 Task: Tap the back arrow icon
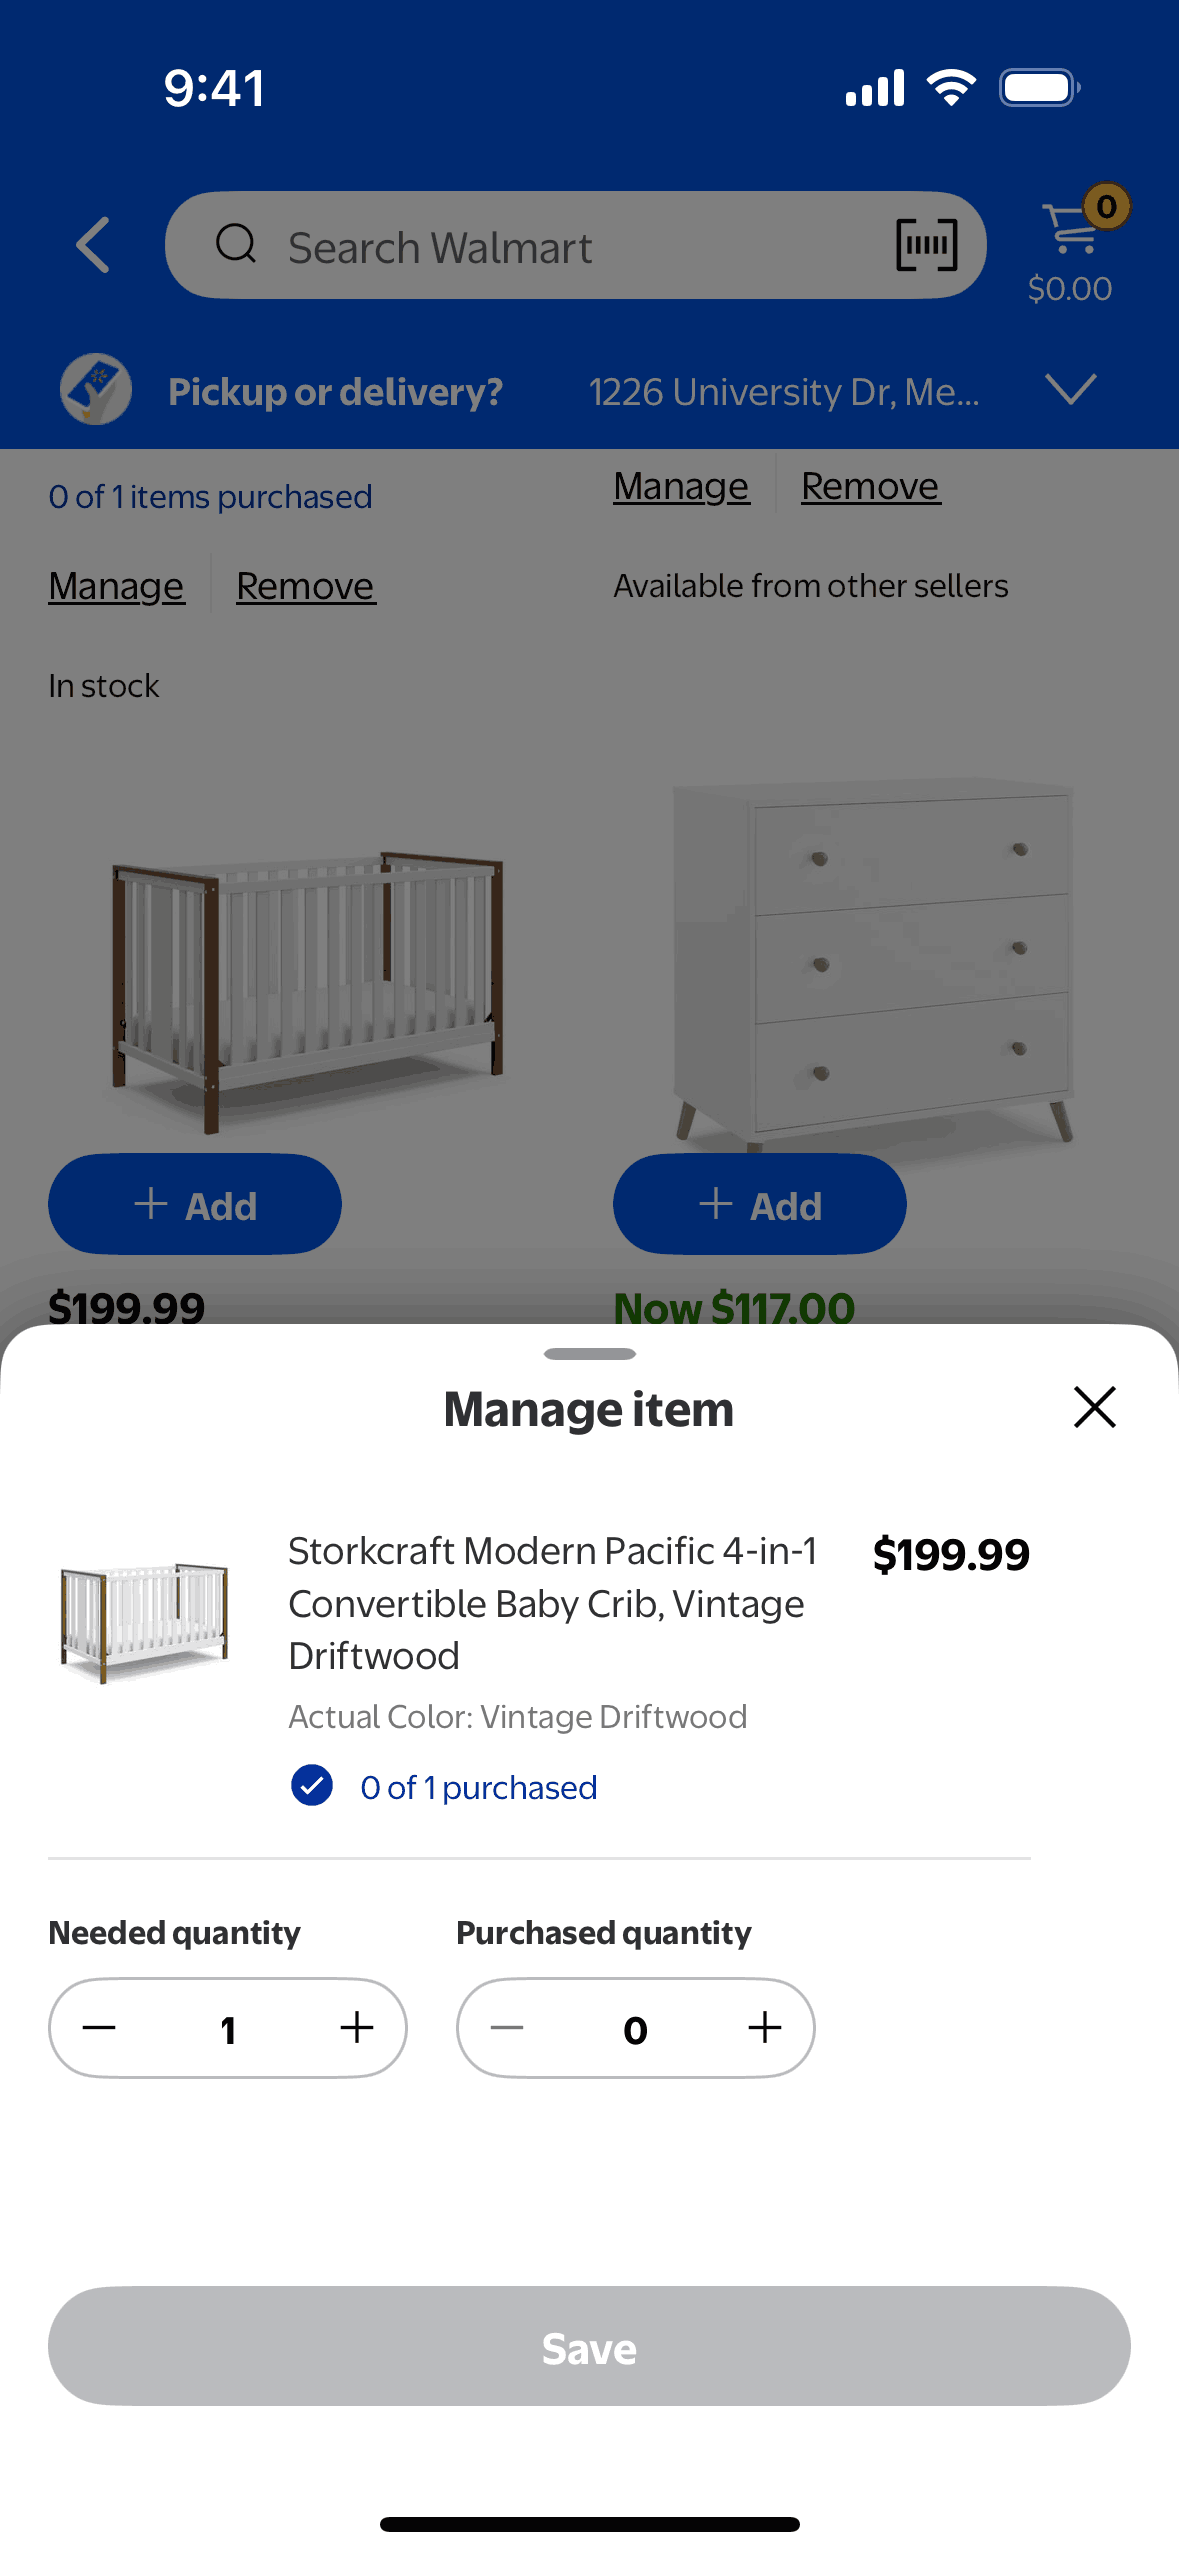pyautogui.click(x=93, y=245)
